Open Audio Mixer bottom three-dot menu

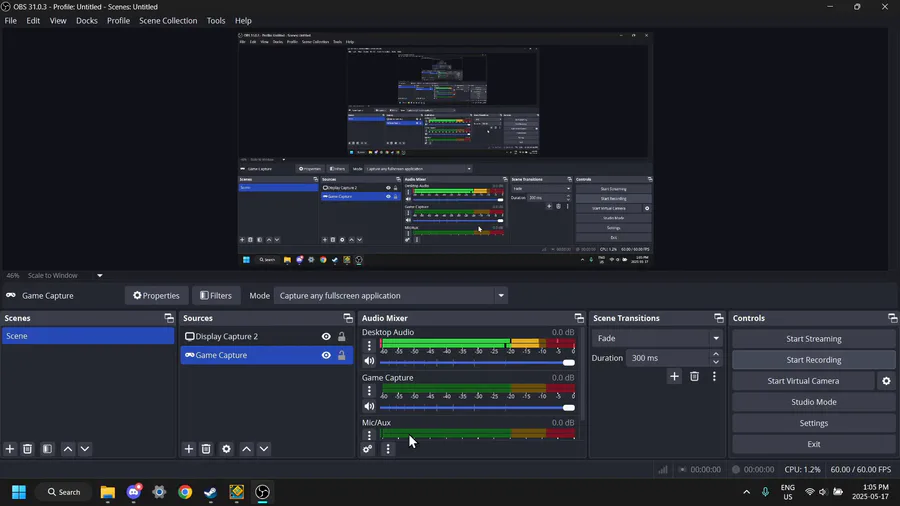388,449
